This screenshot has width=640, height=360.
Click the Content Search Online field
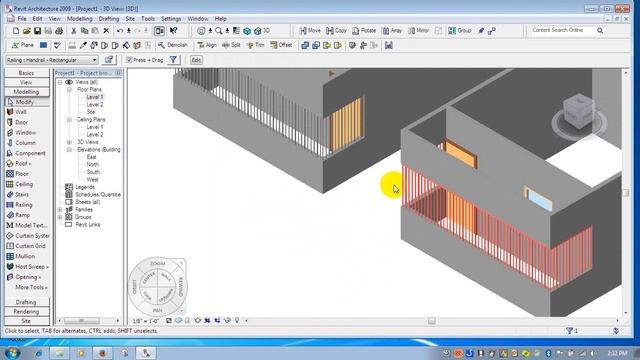(x=563, y=30)
